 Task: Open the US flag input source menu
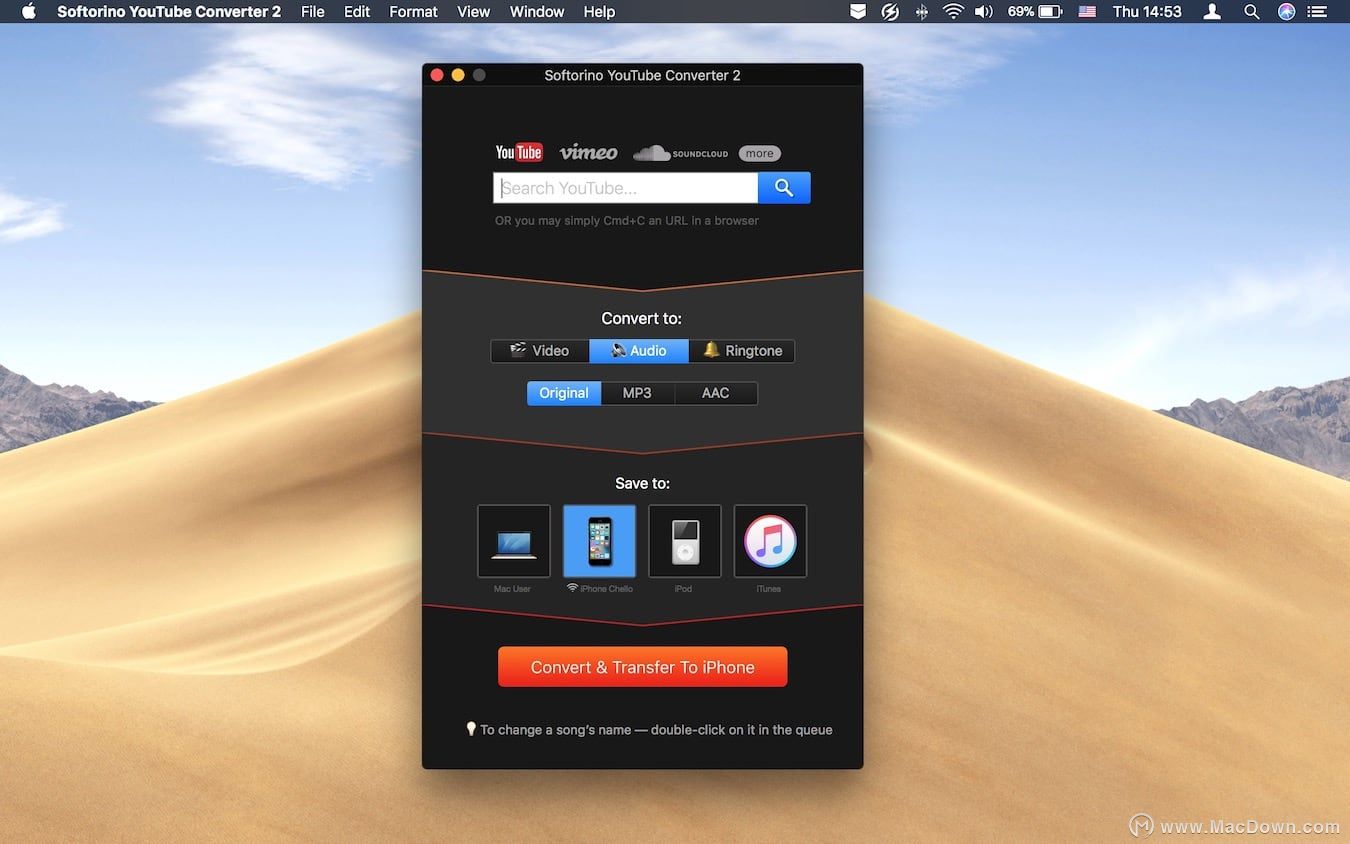tap(1086, 12)
